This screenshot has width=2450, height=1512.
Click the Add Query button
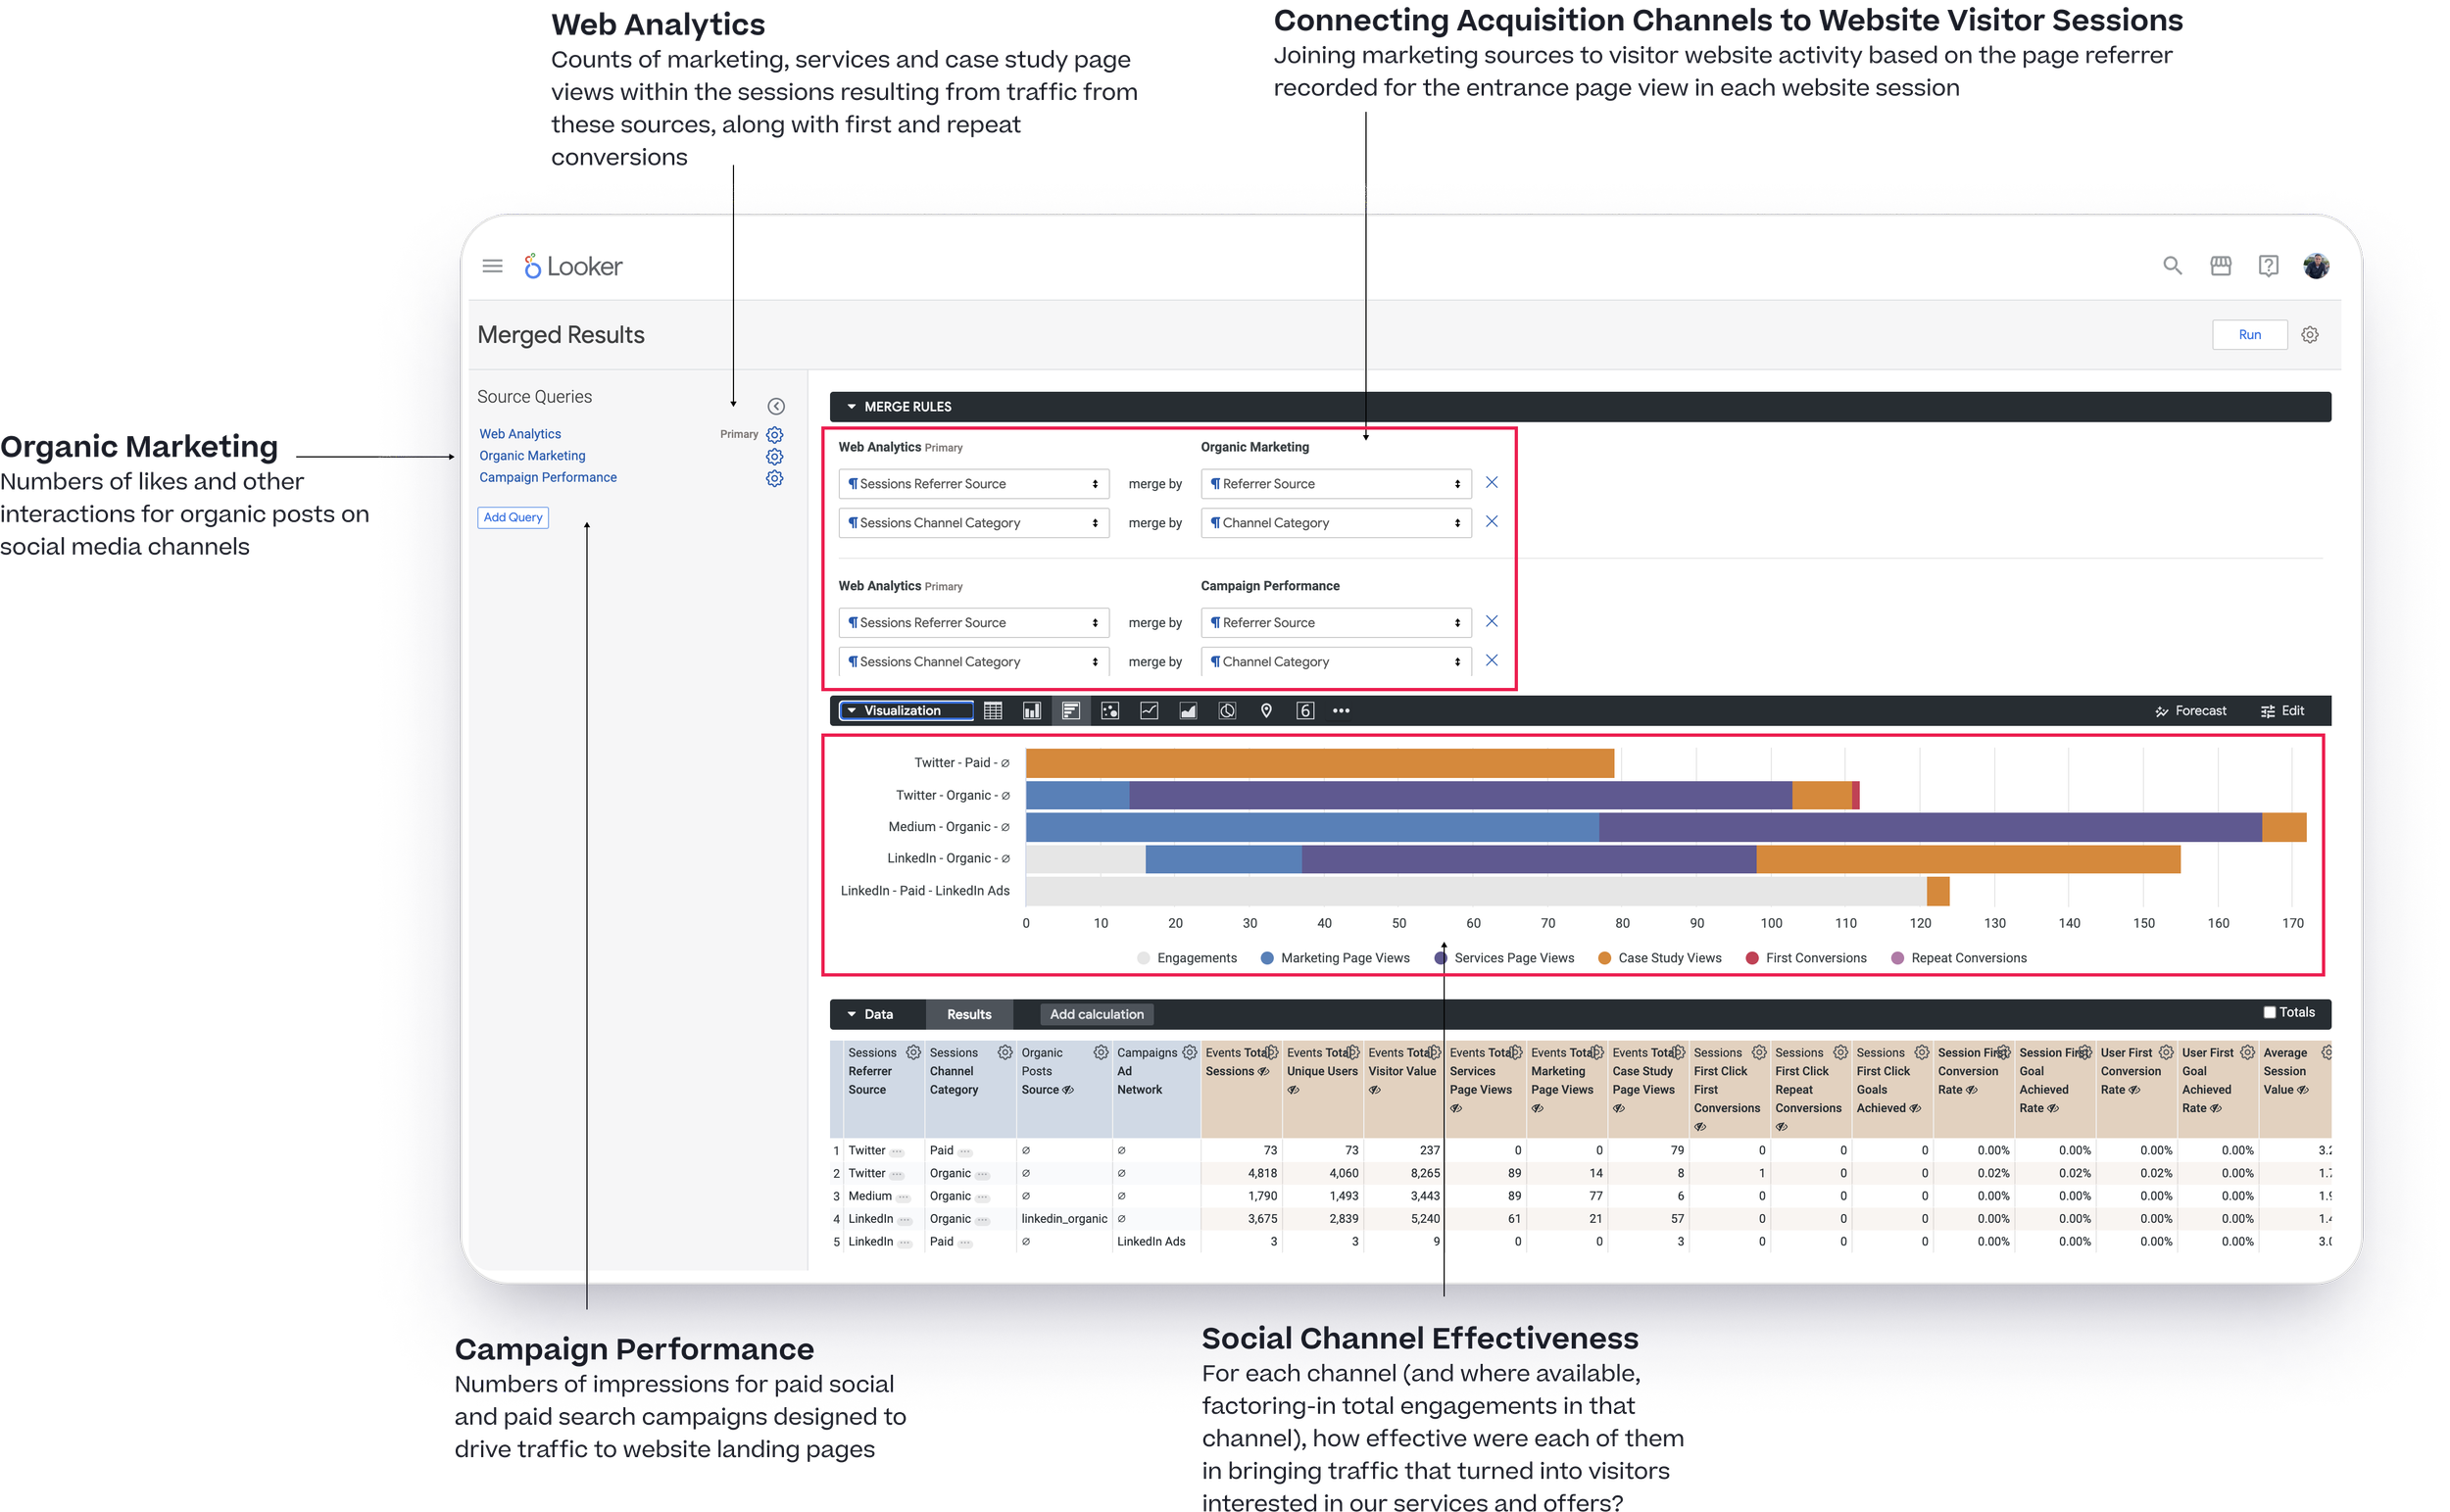[x=512, y=517]
